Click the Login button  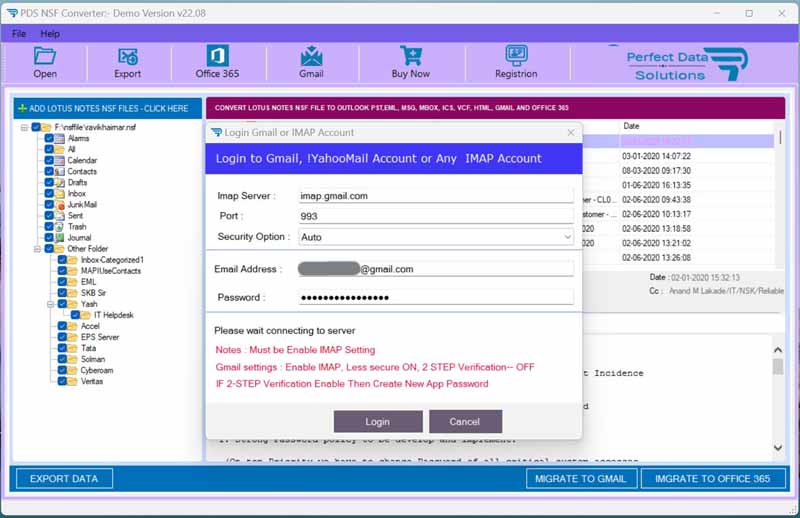(378, 422)
